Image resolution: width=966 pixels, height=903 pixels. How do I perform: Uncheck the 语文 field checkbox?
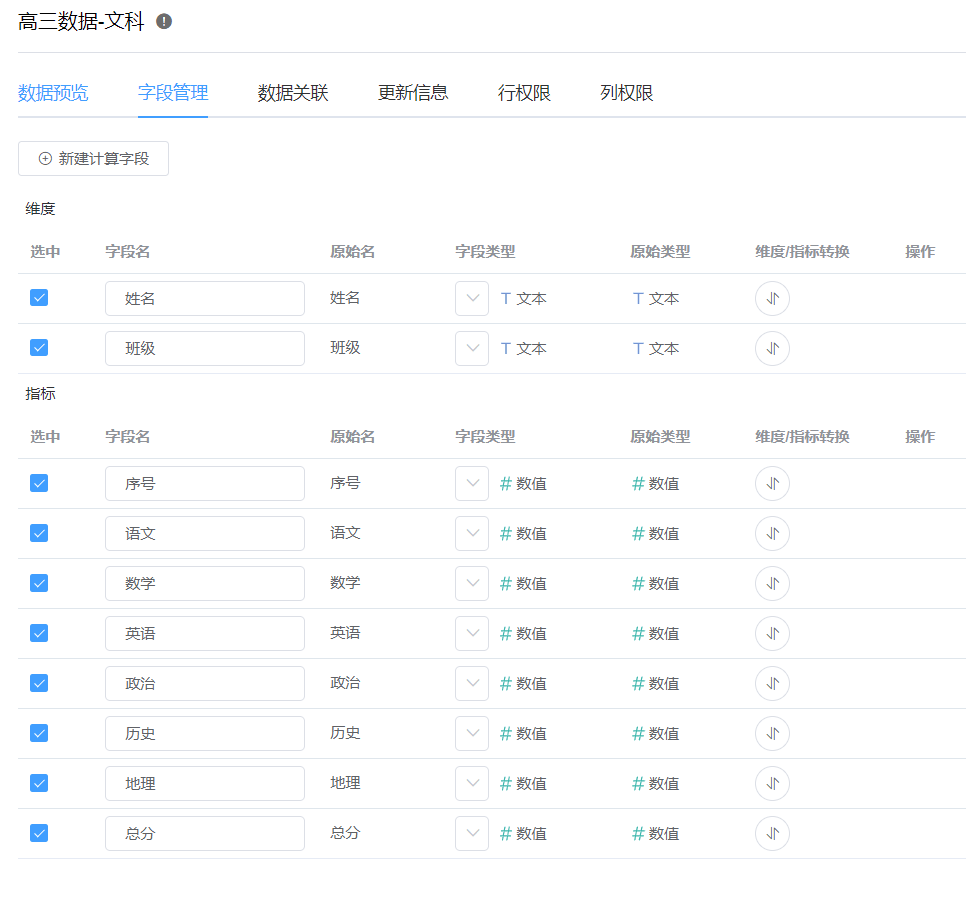click(39, 533)
